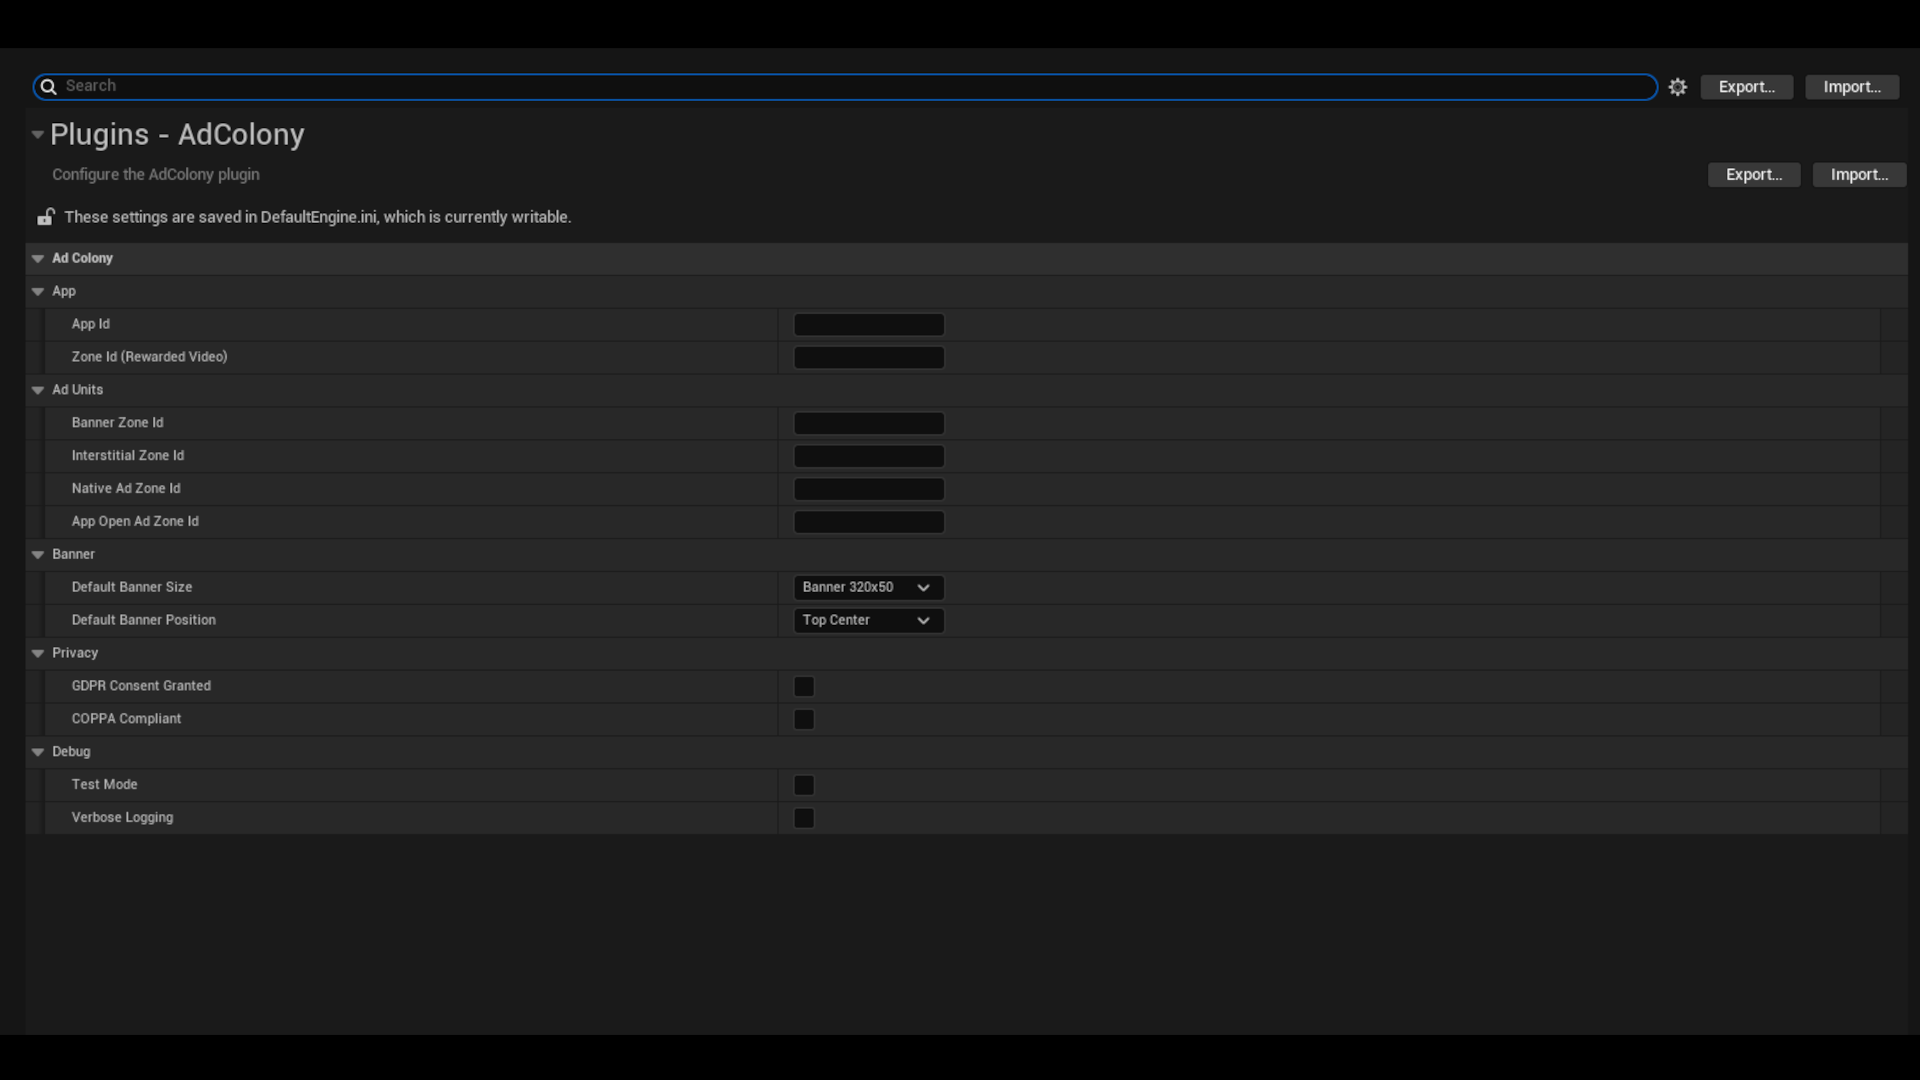
Task: Click the DefaultEngine.ini writable notice text
Action: pyautogui.click(x=318, y=217)
